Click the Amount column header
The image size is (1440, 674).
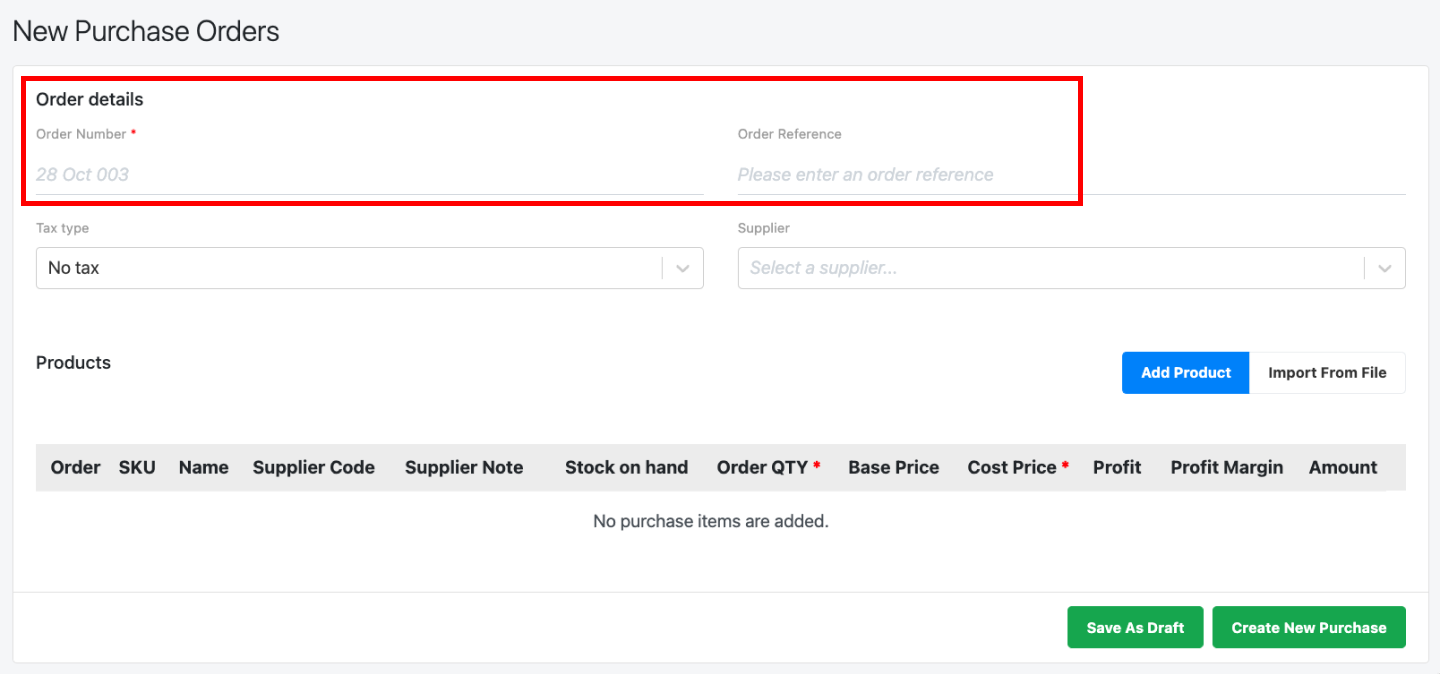pyautogui.click(x=1343, y=467)
